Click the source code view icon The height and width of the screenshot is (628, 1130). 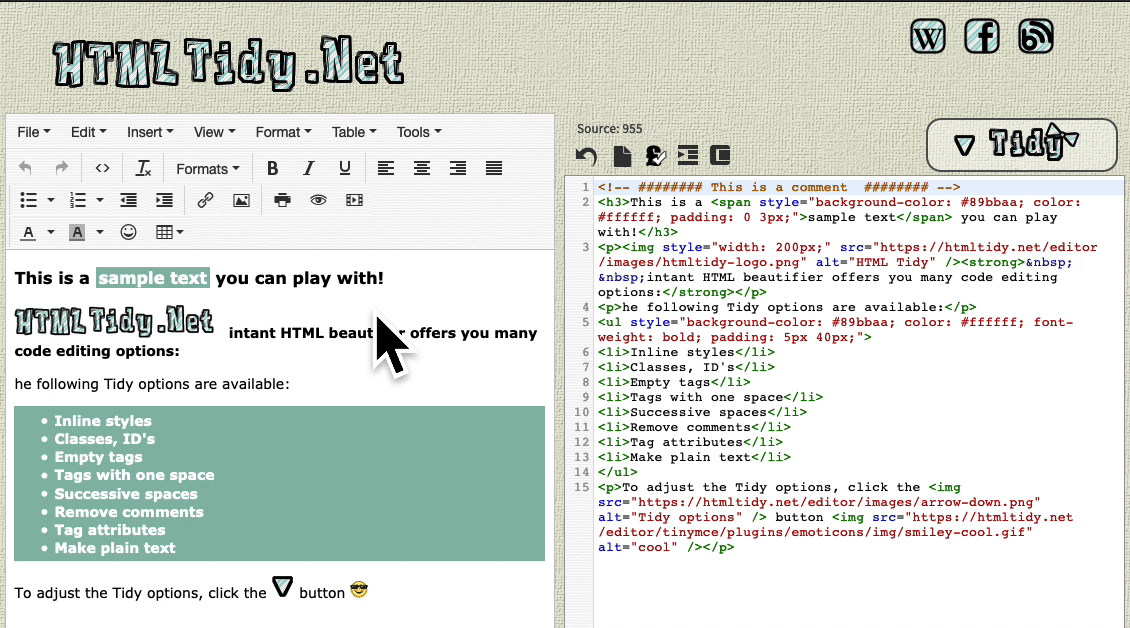[102, 169]
